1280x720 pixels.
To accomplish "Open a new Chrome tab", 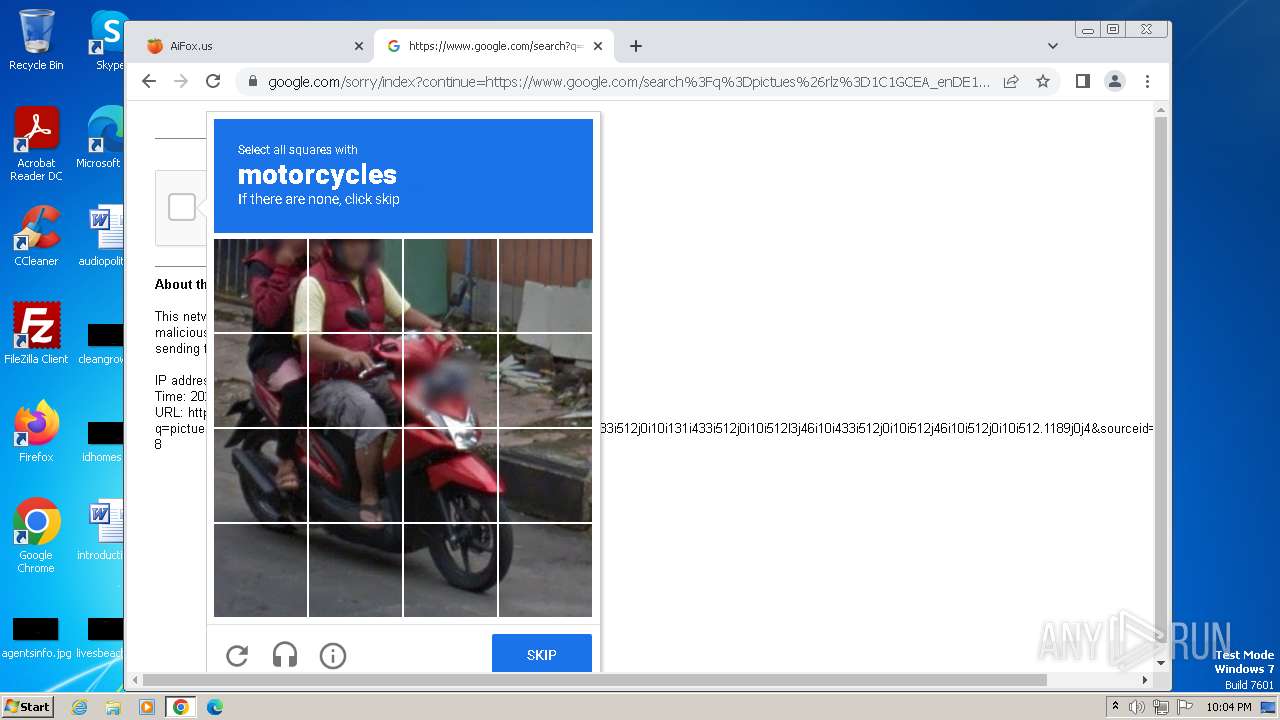I will click(636, 46).
